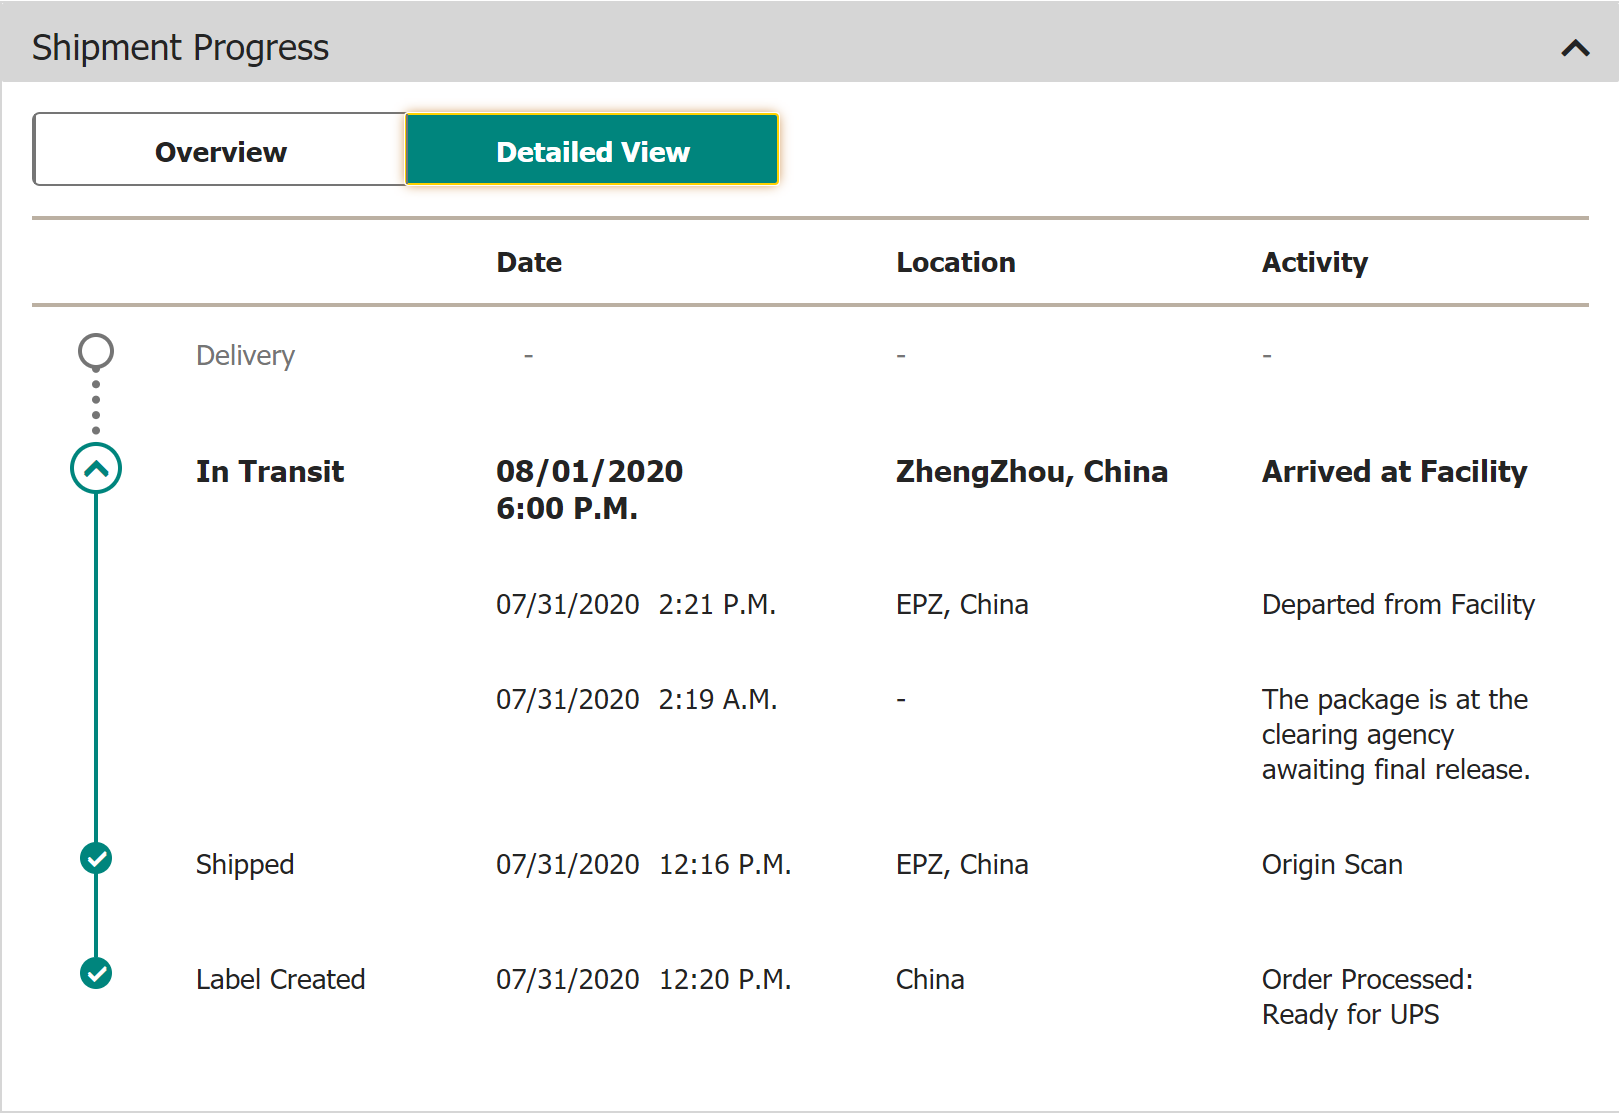This screenshot has height=1117, width=1619.
Task: Click the Label Created status label
Action: 280,979
